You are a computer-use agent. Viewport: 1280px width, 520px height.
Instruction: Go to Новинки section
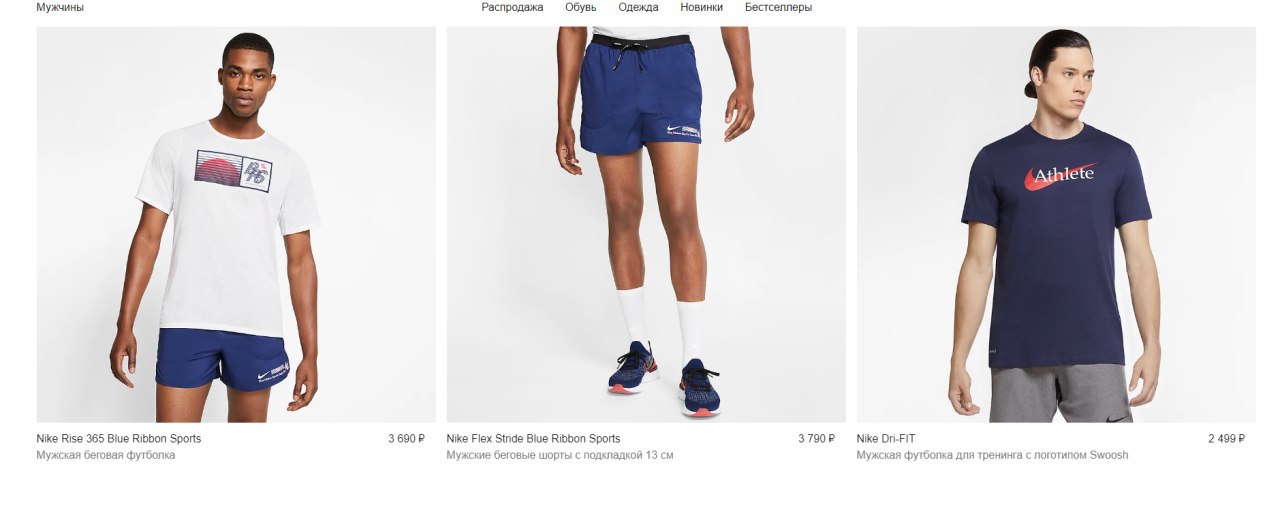click(701, 7)
